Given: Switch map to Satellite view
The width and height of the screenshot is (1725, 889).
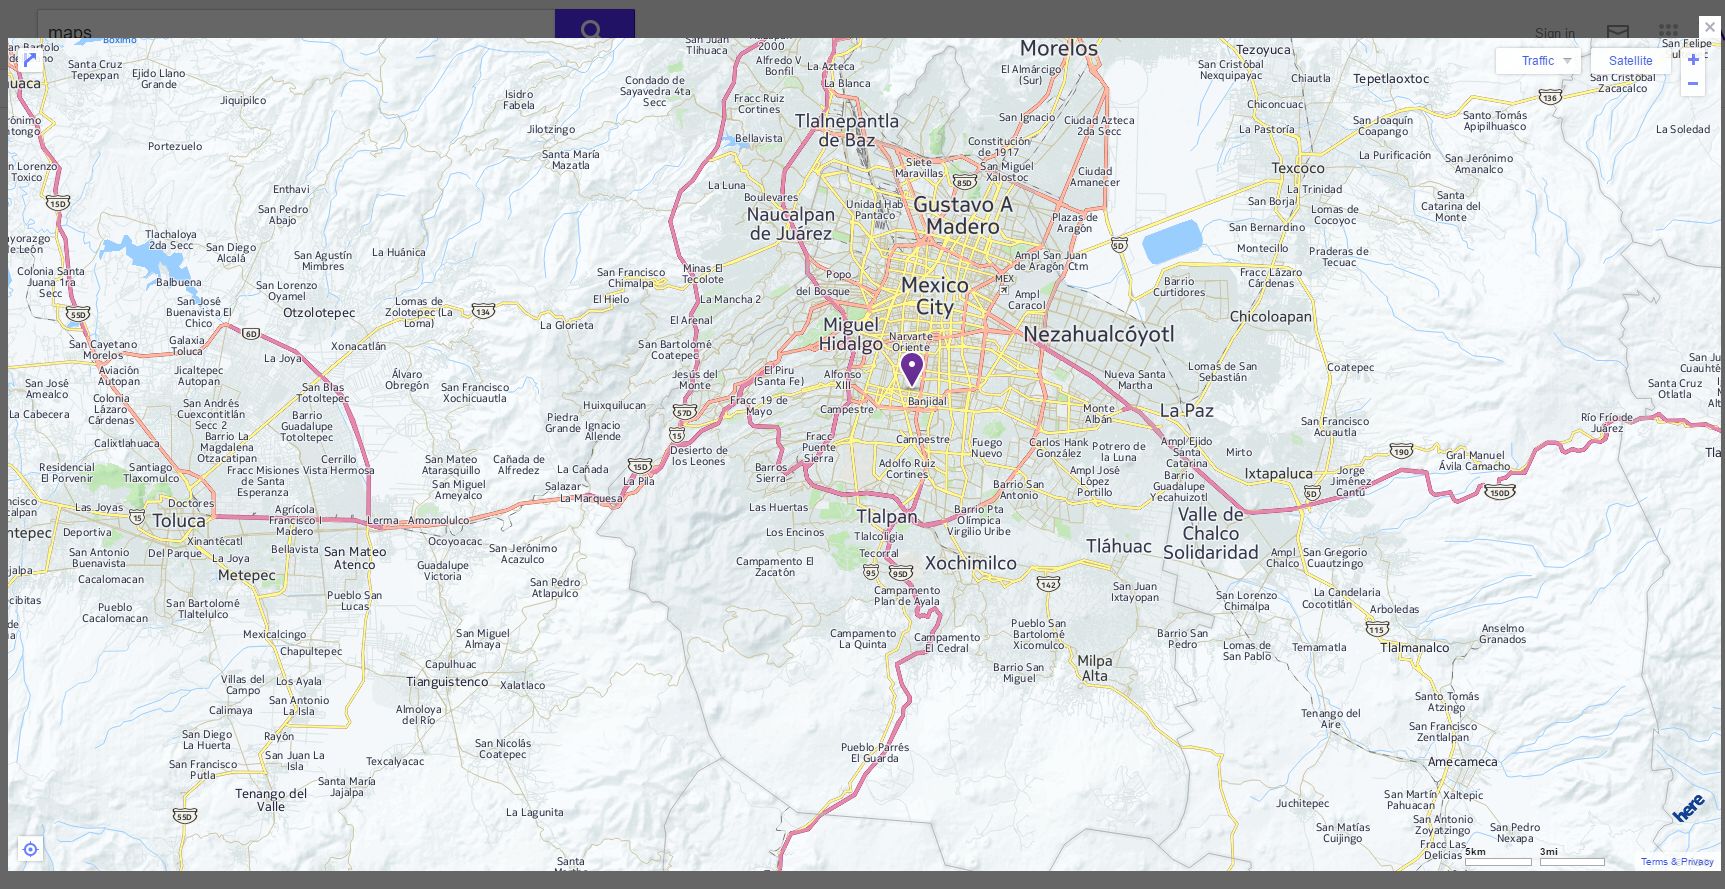Looking at the screenshot, I should tap(1630, 61).
